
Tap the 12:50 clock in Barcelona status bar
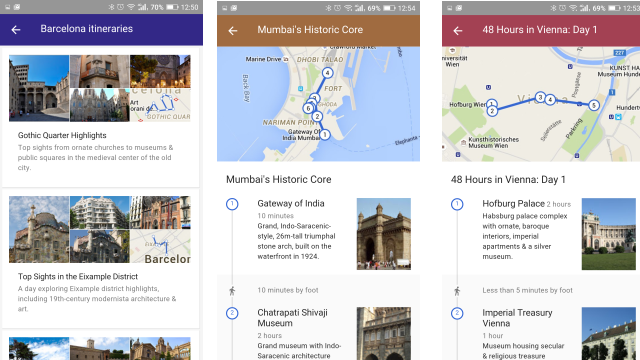(189, 7)
